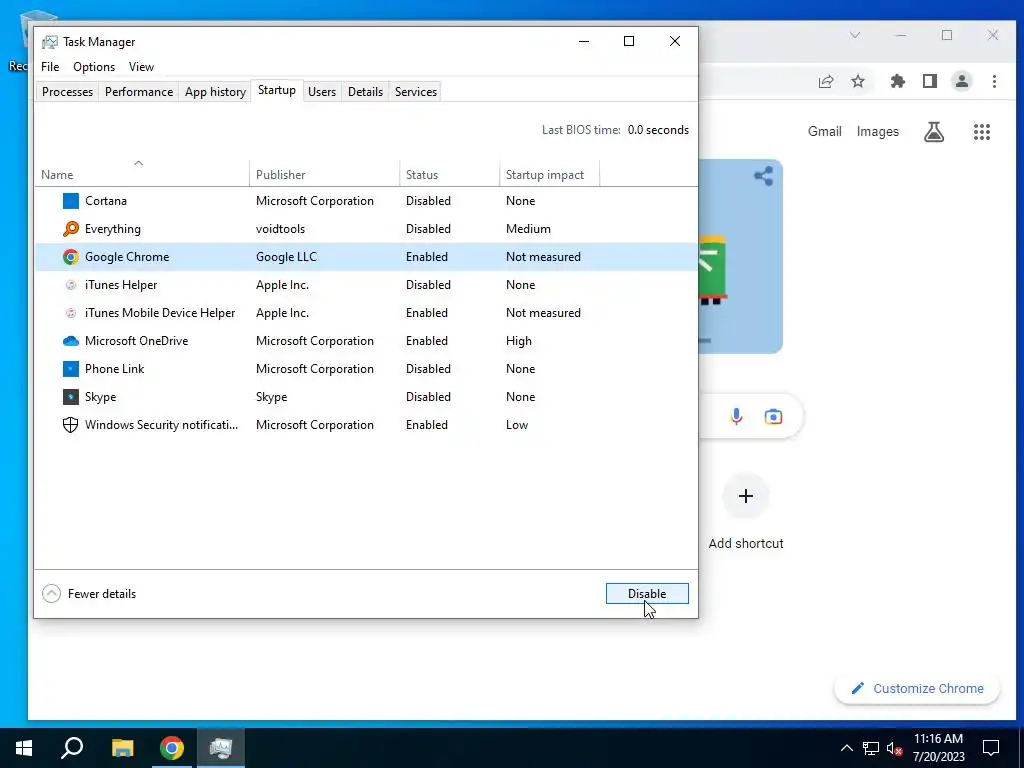The image size is (1024, 768).
Task: Open File Explorer from taskbar
Action: (x=122, y=748)
